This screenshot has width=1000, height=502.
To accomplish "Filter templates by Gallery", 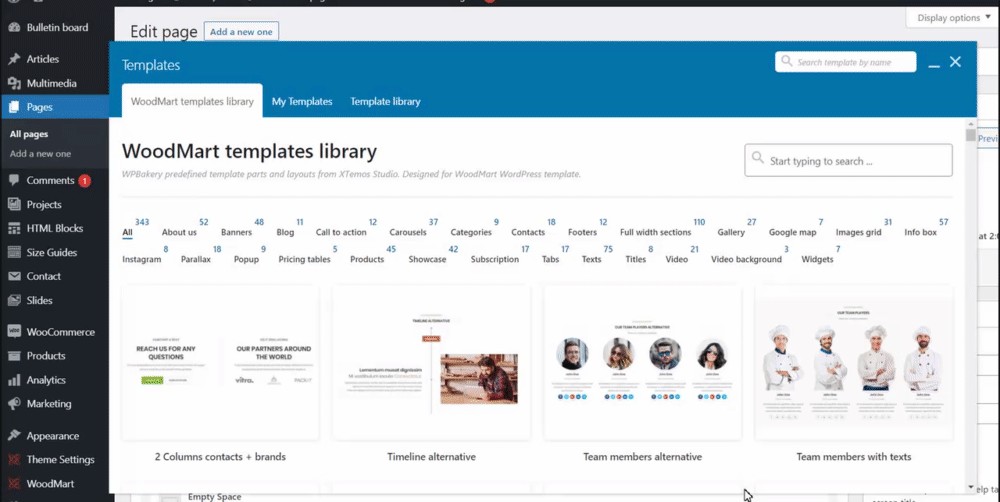I will [731, 233].
